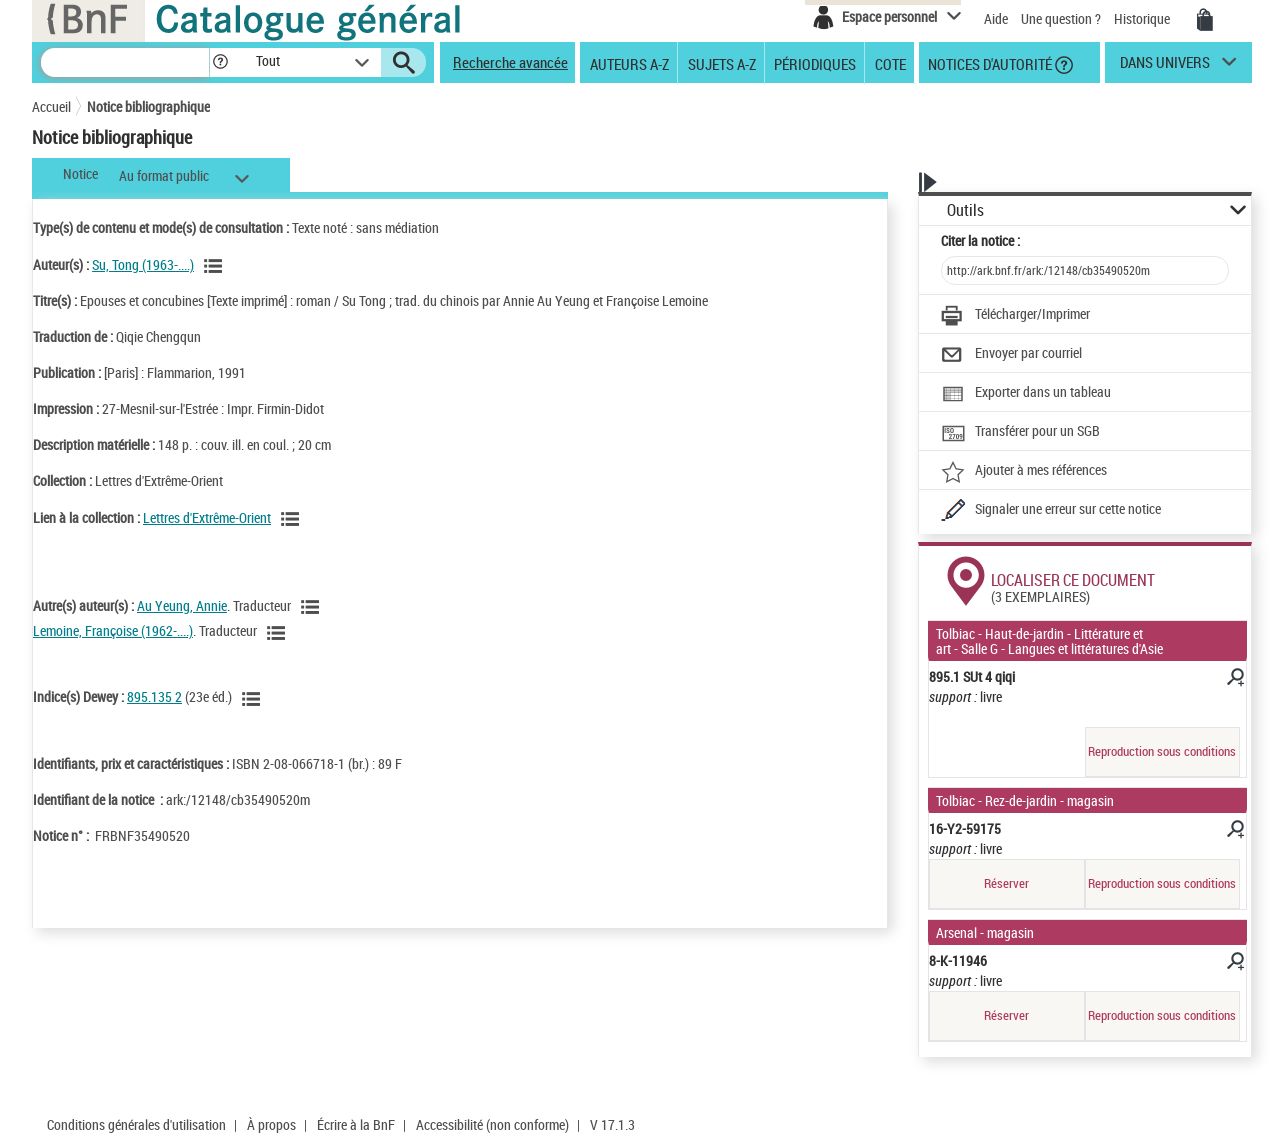The height and width of the screenshot is (1145, 1284).
Task: Open list icon beside Au Yeung, Annie
Action: [310, 607]
